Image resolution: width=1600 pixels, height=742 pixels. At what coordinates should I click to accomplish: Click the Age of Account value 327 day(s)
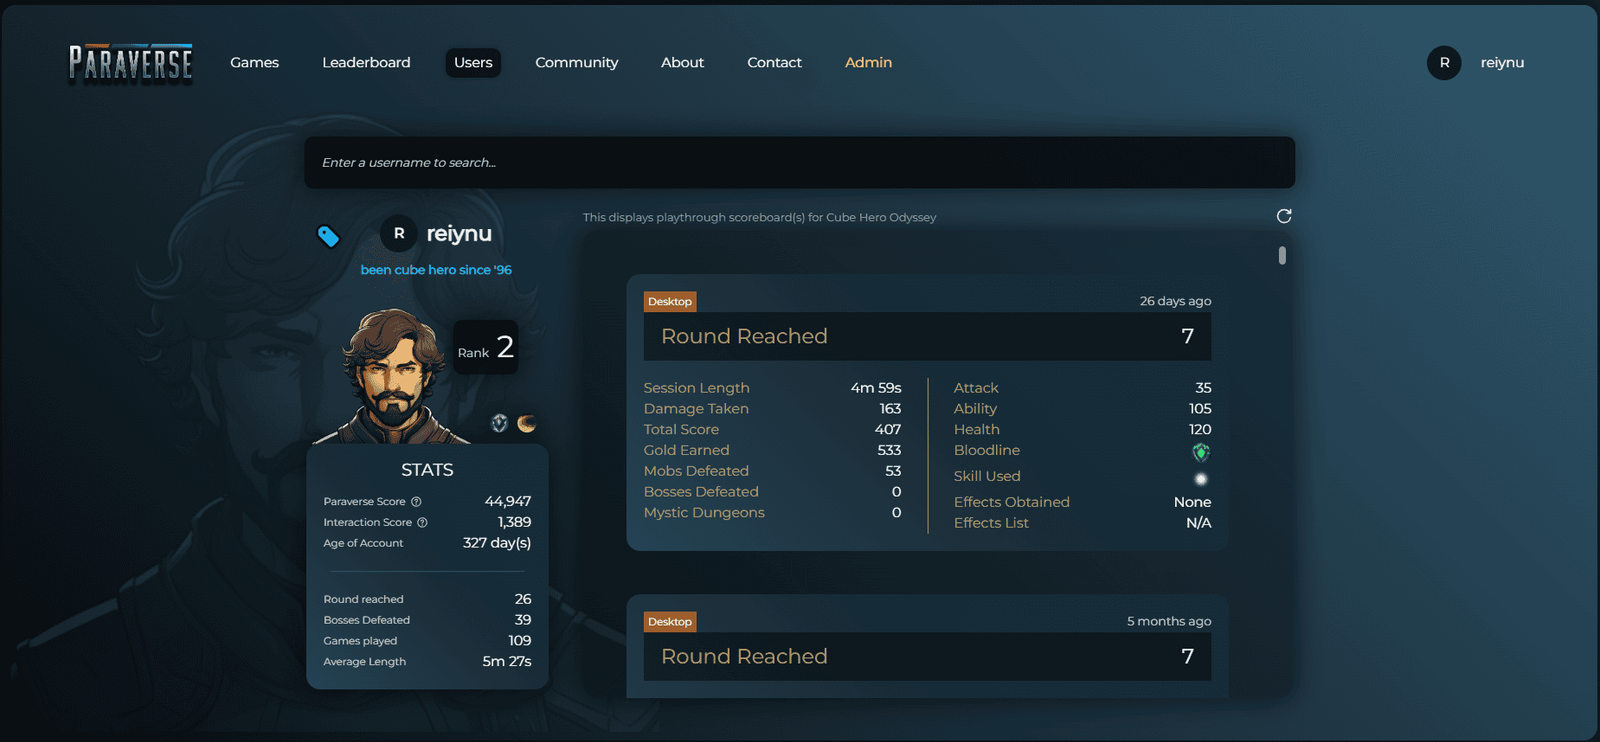(497, 543)
